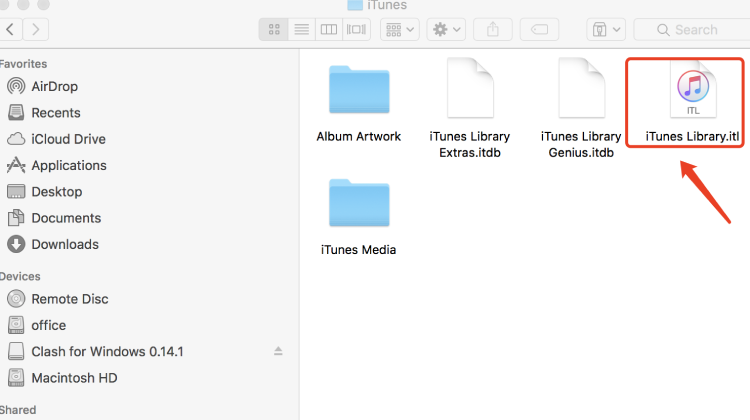Click the Desktop icon in the sidebar
The width and height of the screenshot is (750, 420).
click(16, 191)
